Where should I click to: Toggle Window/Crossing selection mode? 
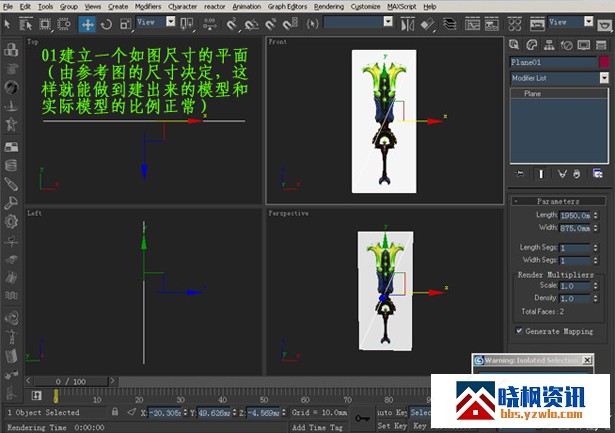tap(64, 24)
